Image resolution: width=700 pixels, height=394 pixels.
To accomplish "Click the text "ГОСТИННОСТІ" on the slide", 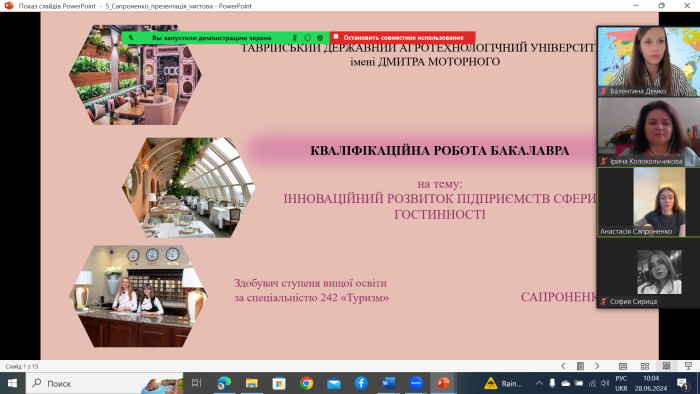I will click(440, 214).
